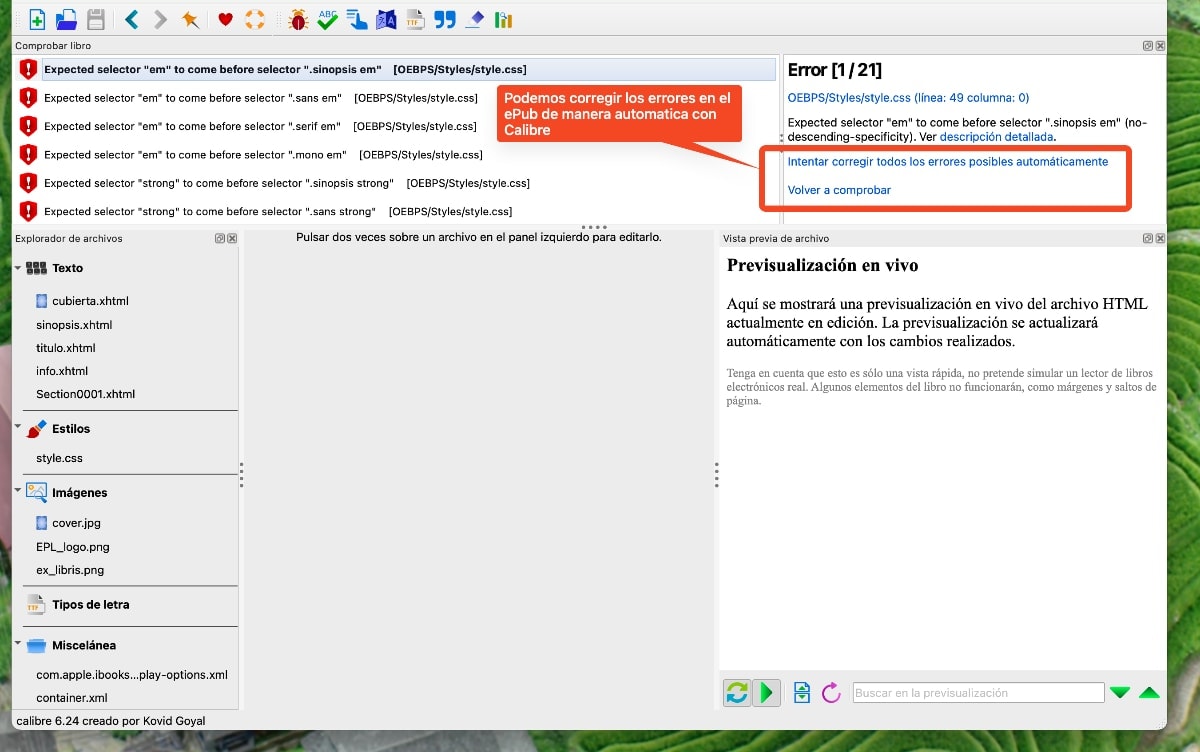Launch the check book bug icon

(x=297, y=19)
